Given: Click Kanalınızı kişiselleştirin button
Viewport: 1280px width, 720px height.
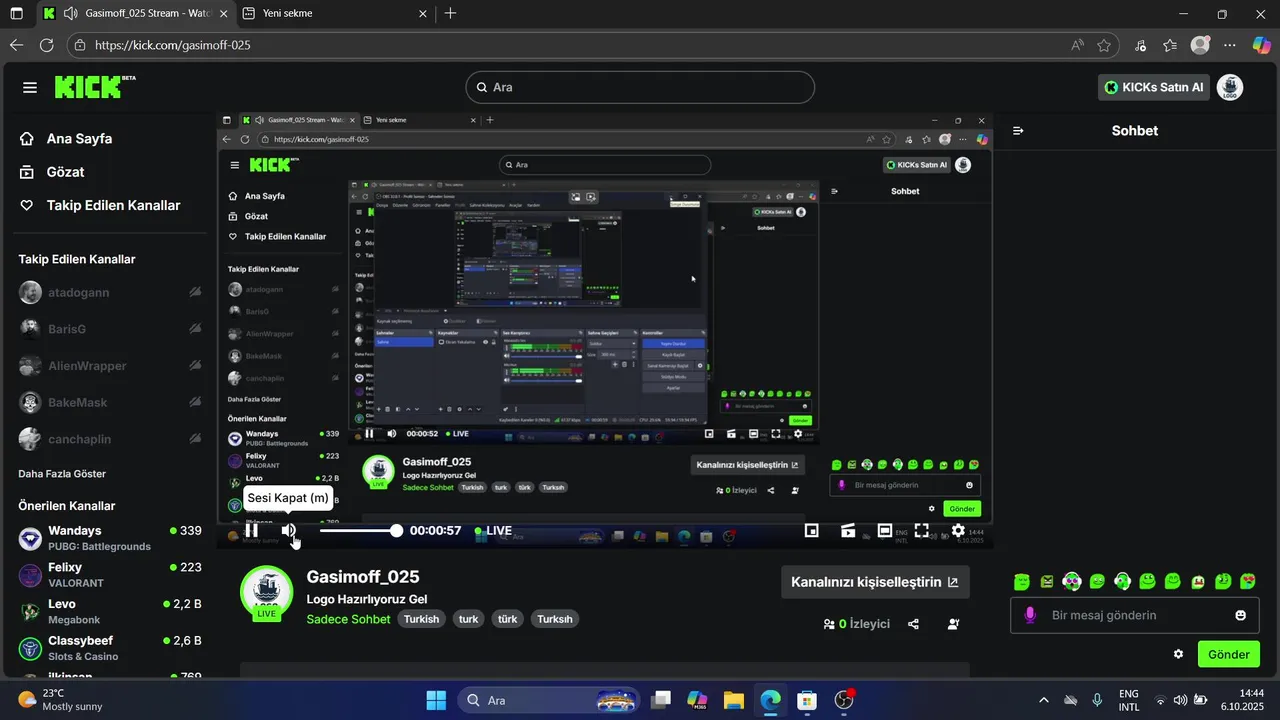Looking at the screenshot, I should 875,582.
